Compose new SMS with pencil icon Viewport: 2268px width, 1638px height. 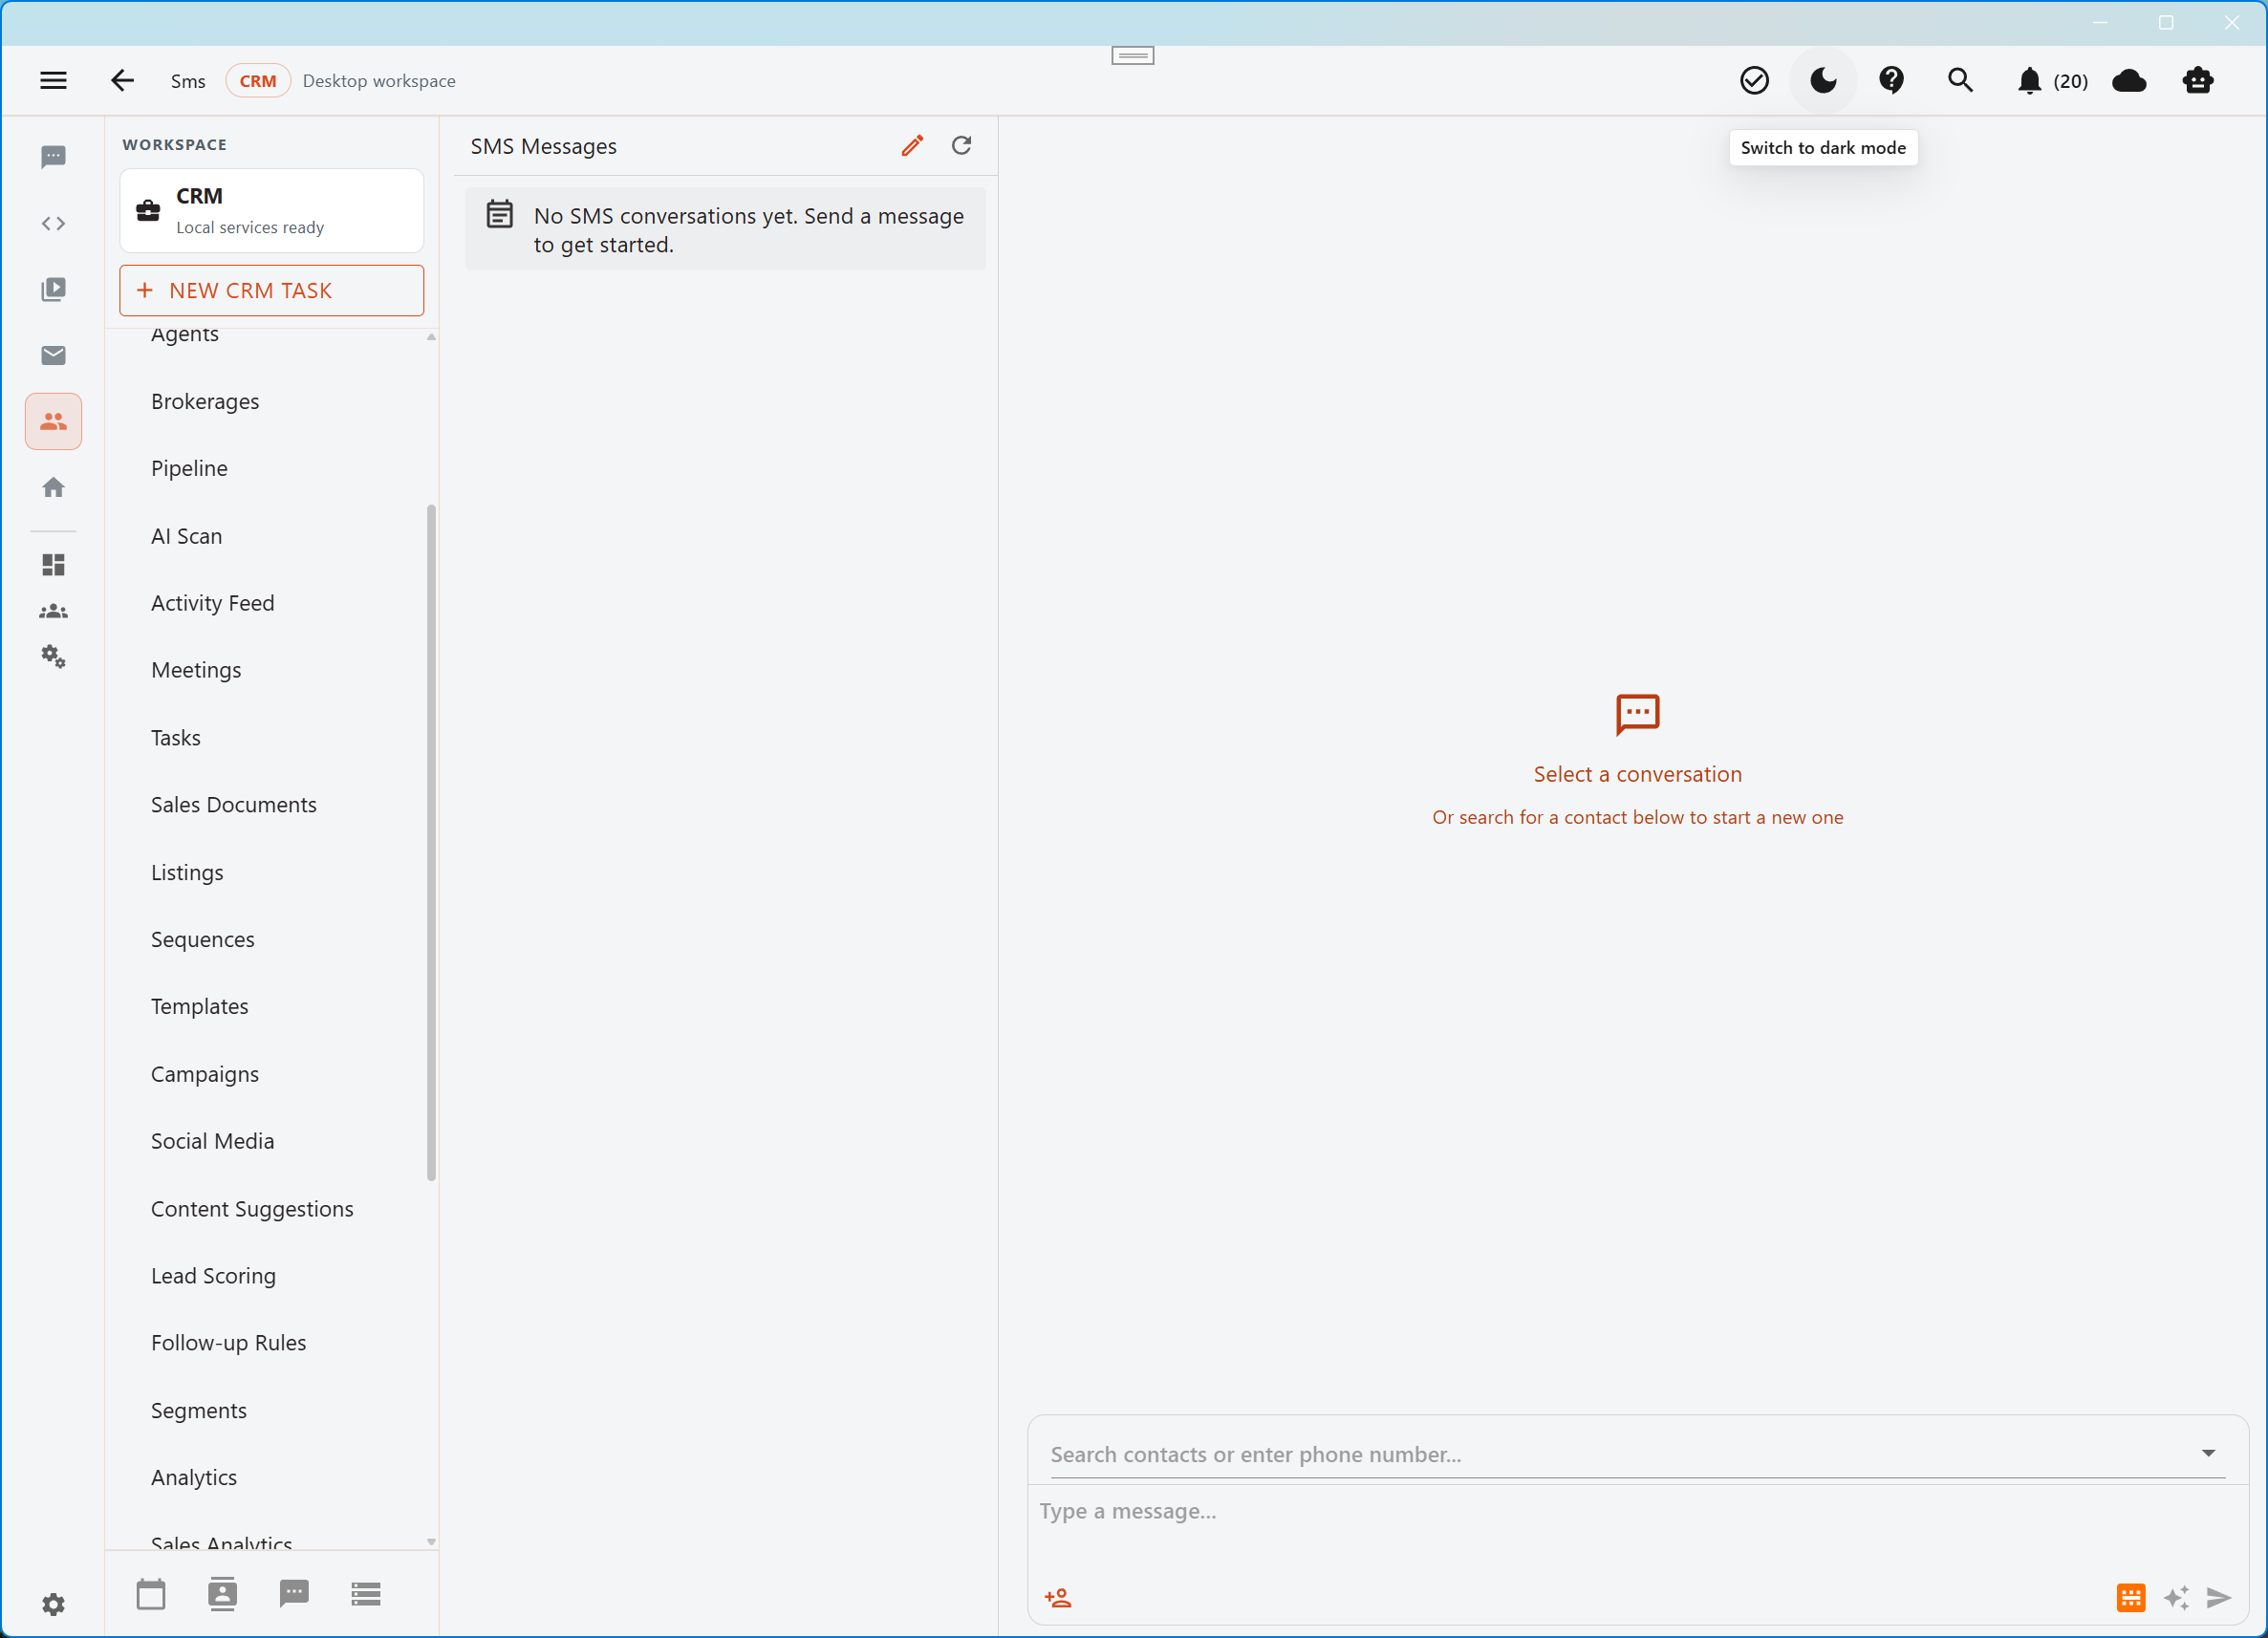912,146
